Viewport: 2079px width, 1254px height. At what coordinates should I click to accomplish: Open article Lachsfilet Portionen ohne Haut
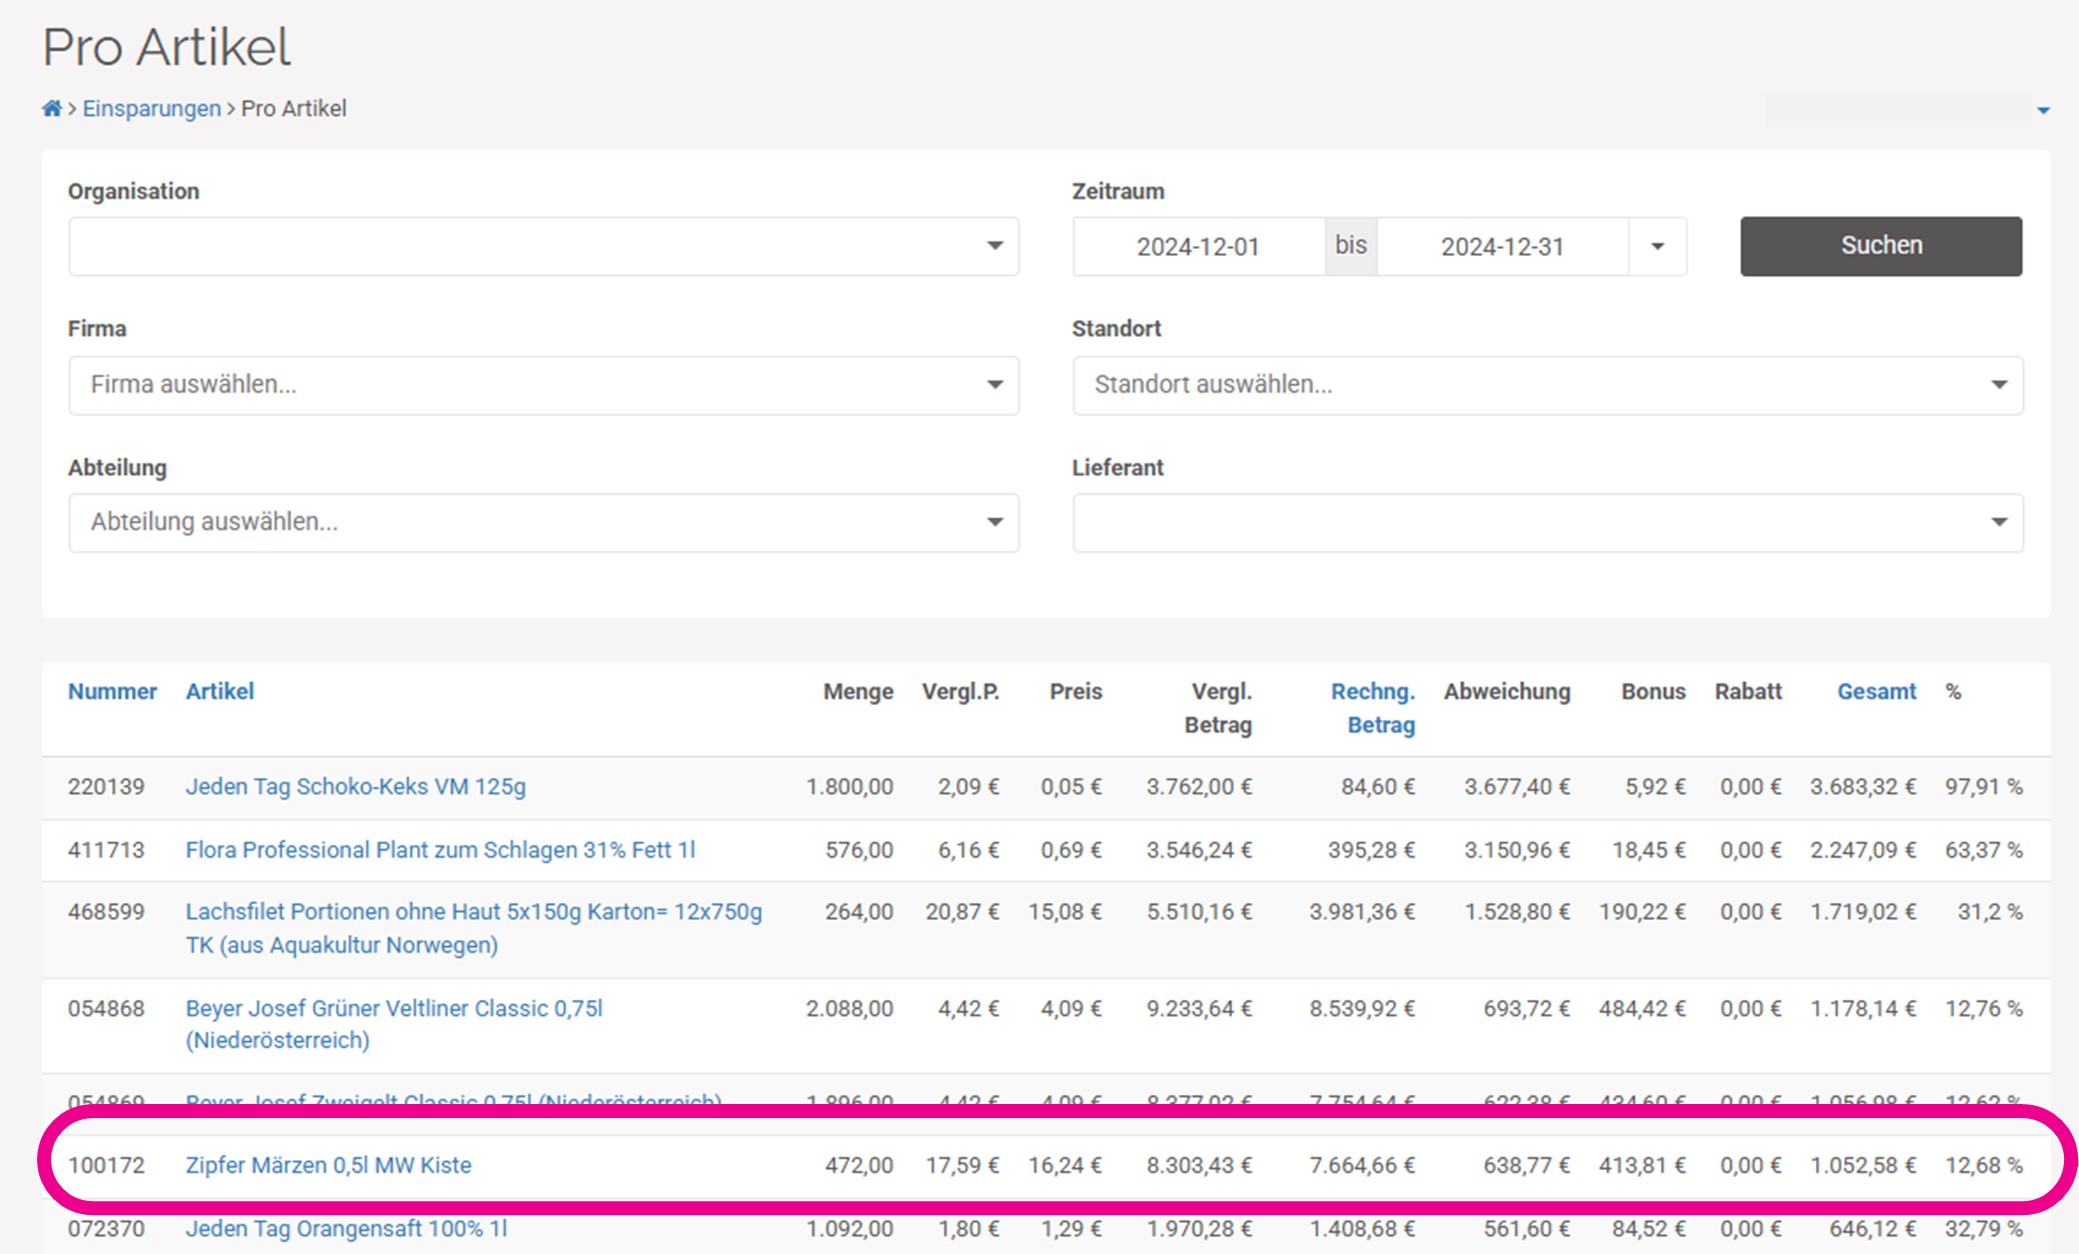(474, 928)
